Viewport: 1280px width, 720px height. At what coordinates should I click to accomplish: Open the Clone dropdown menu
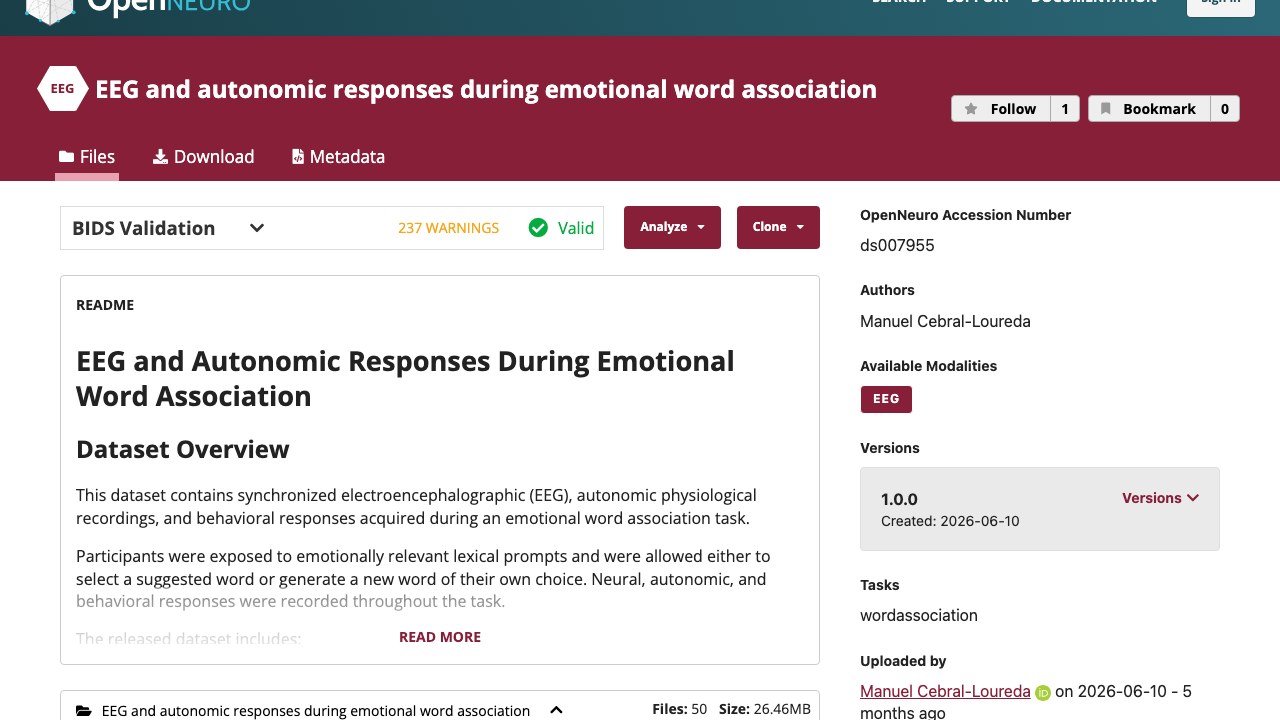tap(778, 227)
